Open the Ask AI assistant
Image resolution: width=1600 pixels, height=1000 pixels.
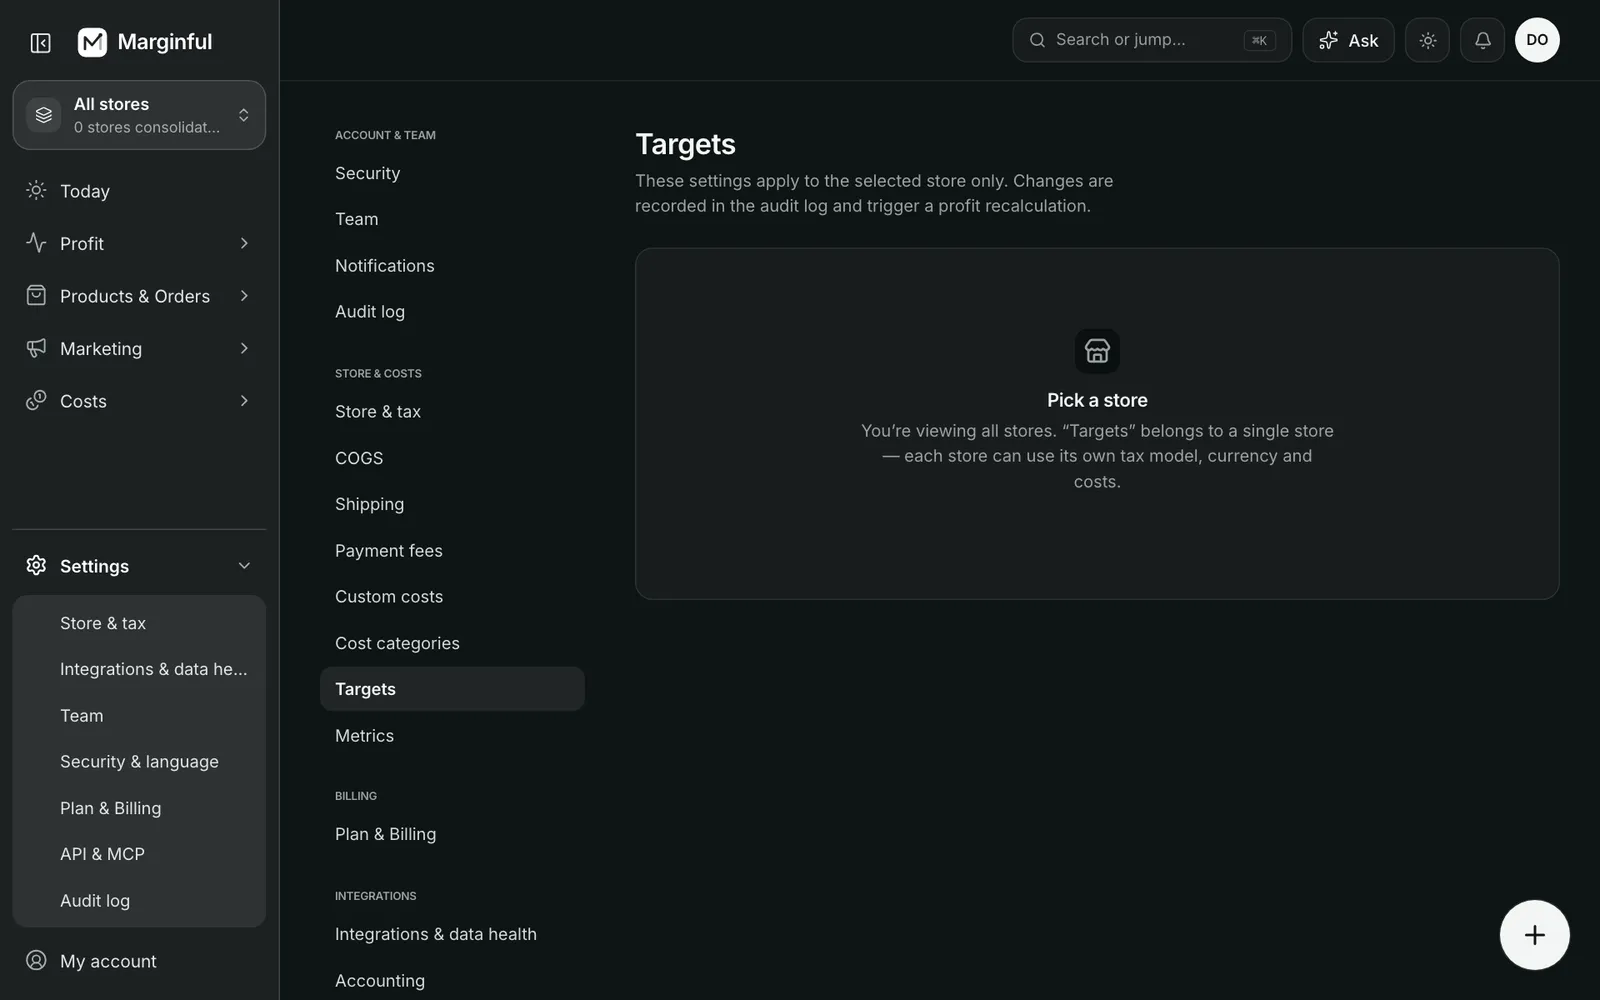(x=1348, y=40)
